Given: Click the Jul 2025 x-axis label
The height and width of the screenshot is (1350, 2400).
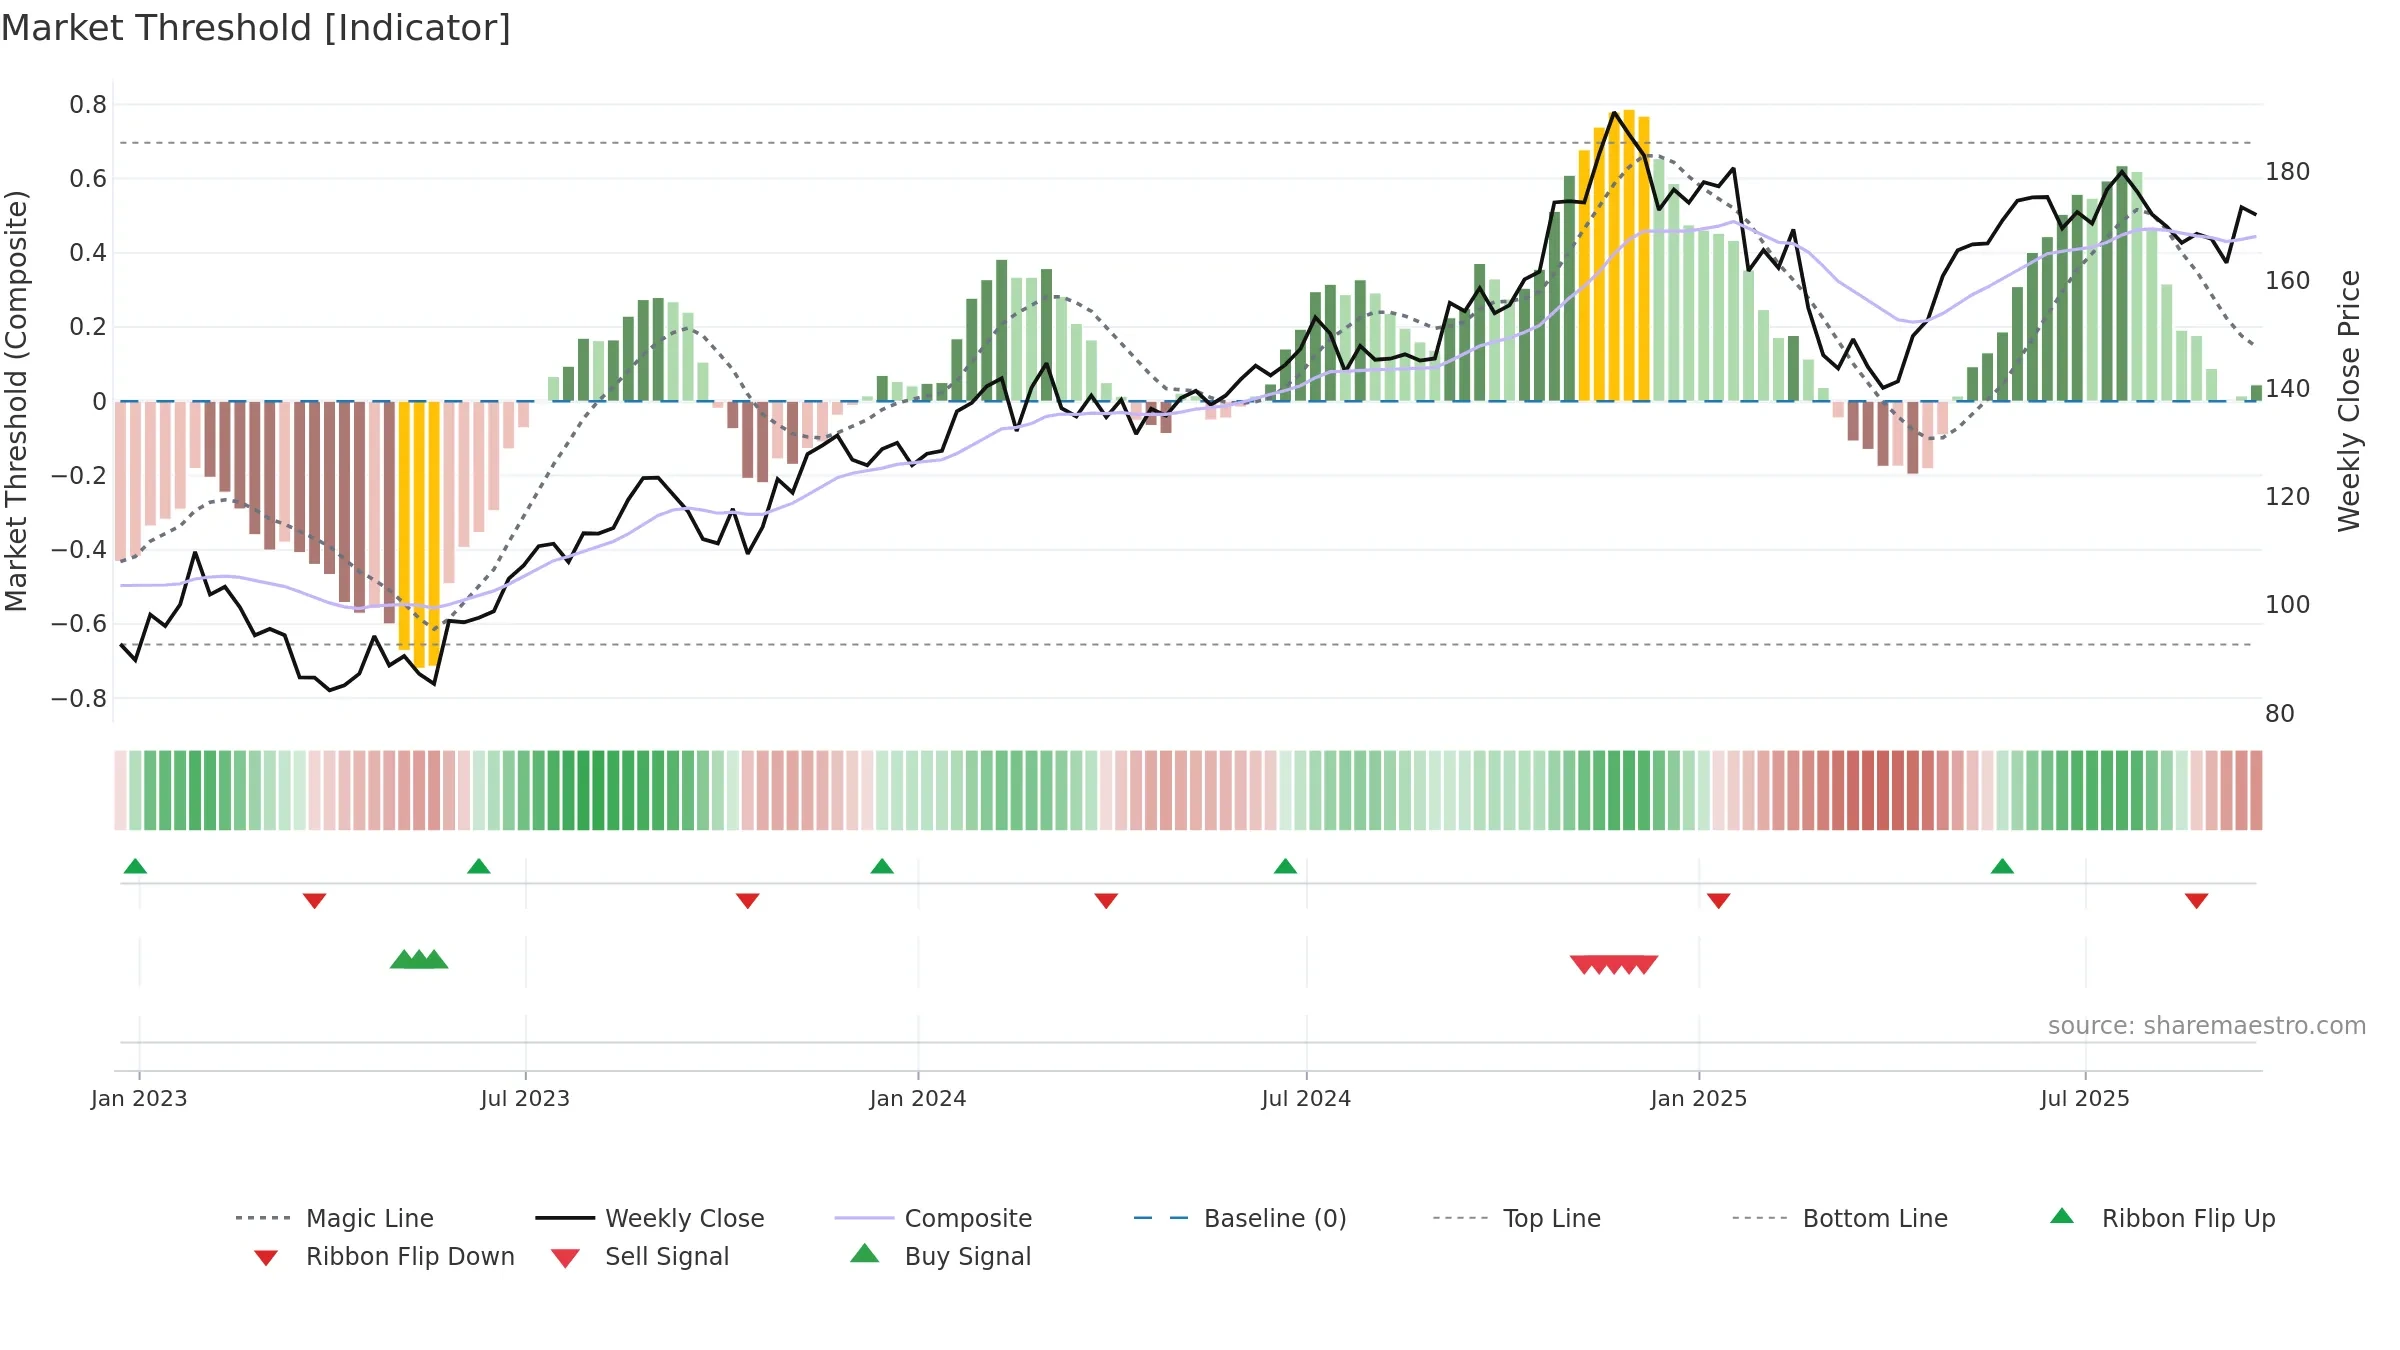Looking at the screenshot, I should [x=2085, y=1099].
